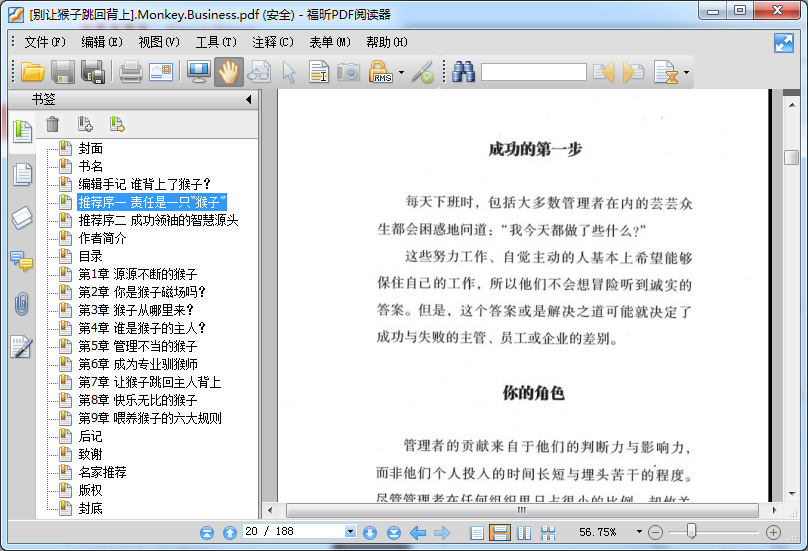Go to previous page button
The height and width of the screenshot is (551, 808).
click(x=230, y=532)
